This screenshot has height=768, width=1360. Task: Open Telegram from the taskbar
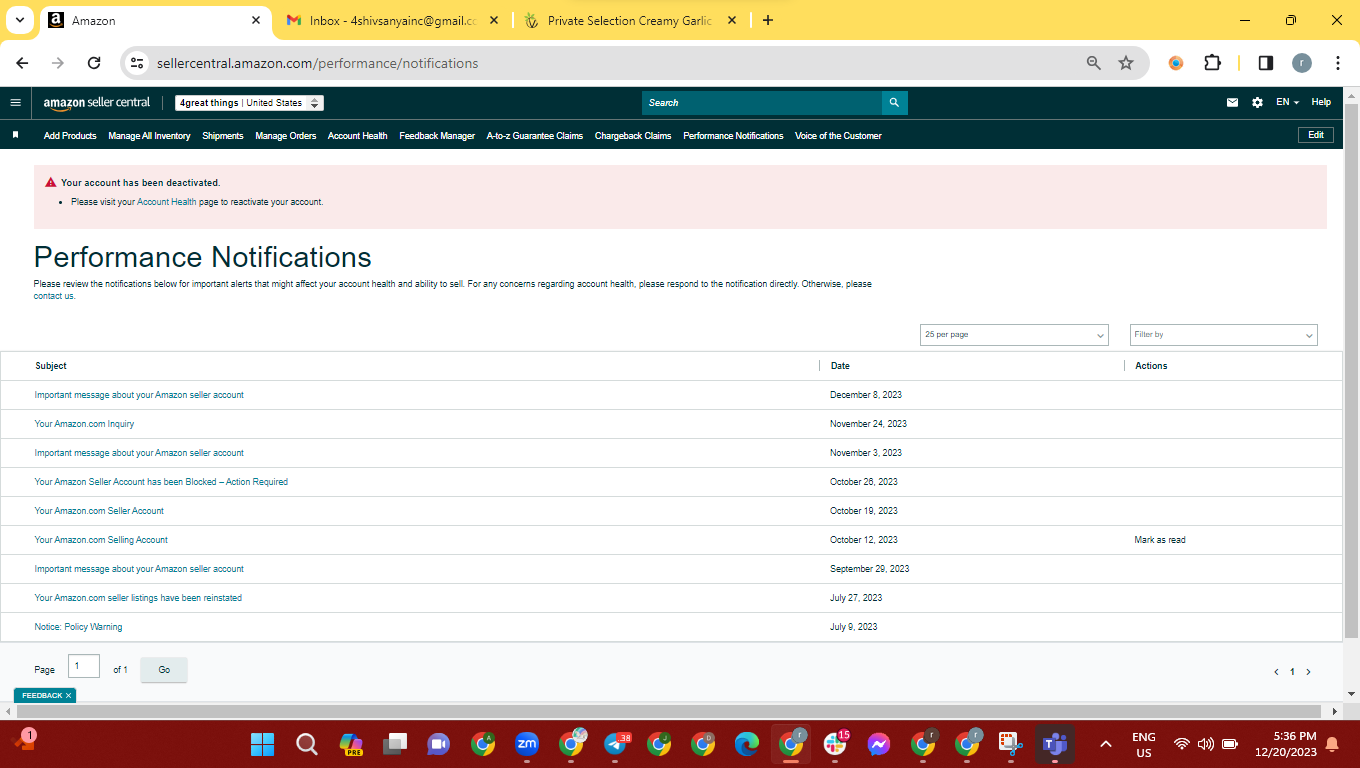[x=615, y=744]
